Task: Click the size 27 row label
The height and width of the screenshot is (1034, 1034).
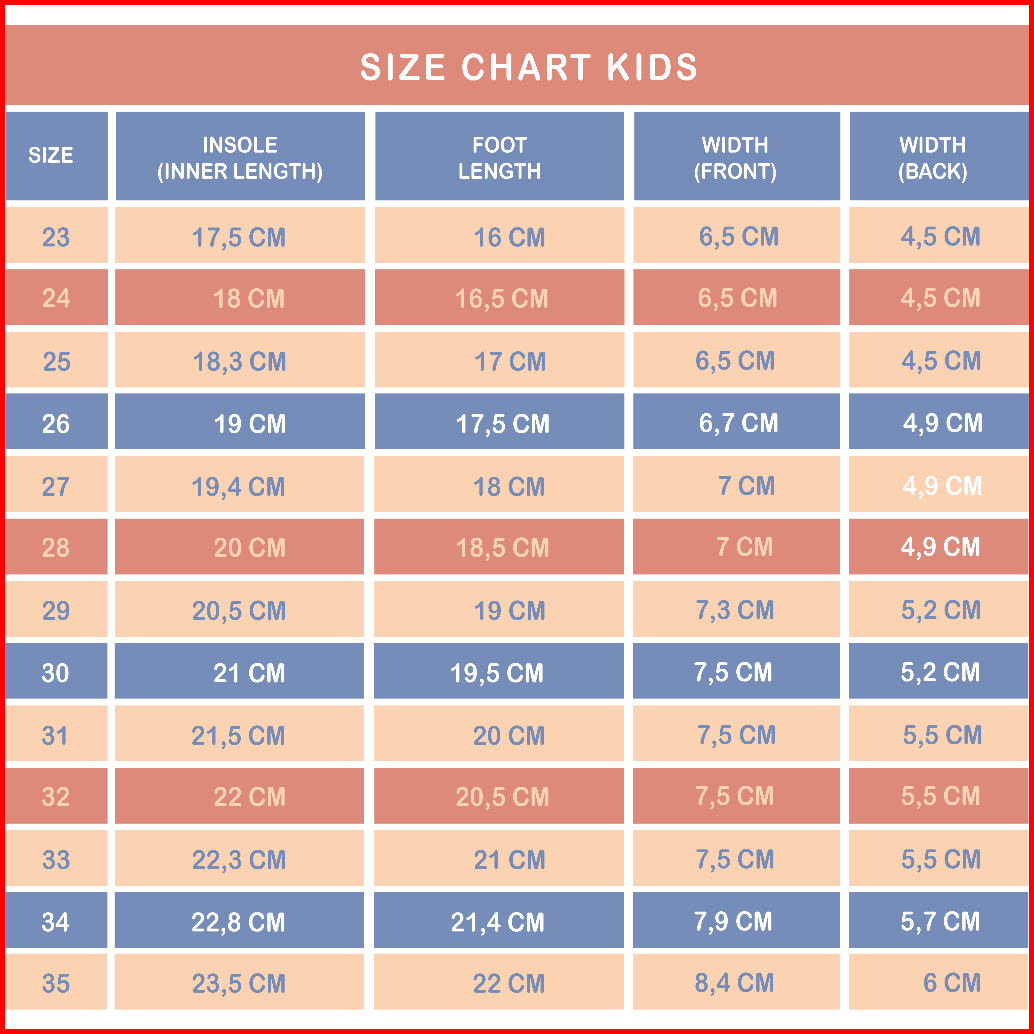Action: (56, 486)
